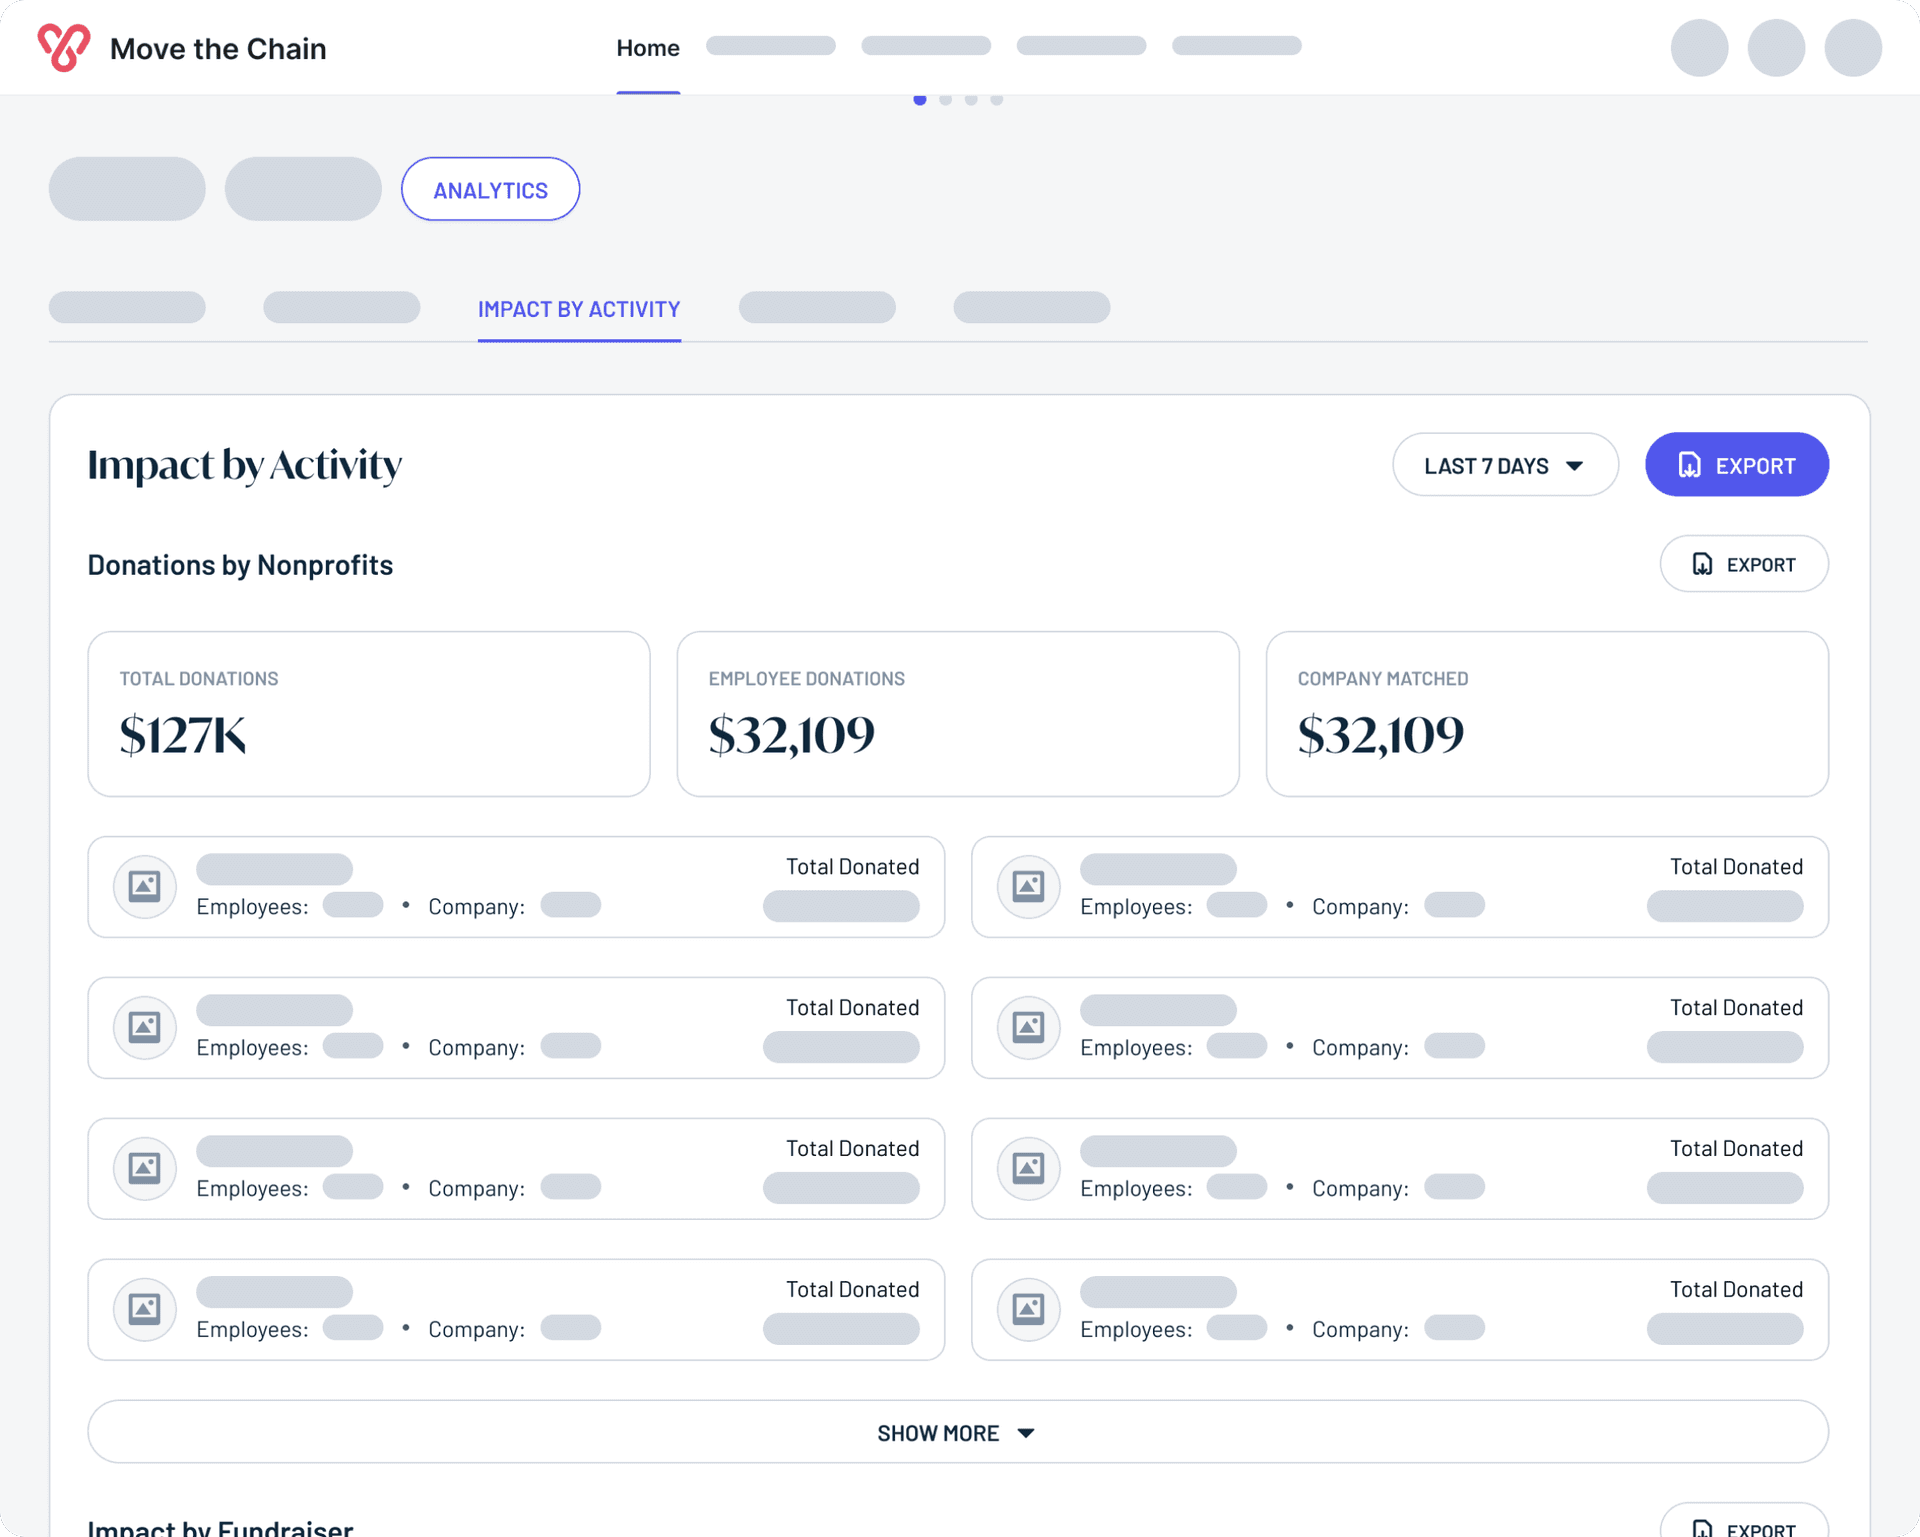
Task: Click the Impact by Activity heading
Action: 245,465
